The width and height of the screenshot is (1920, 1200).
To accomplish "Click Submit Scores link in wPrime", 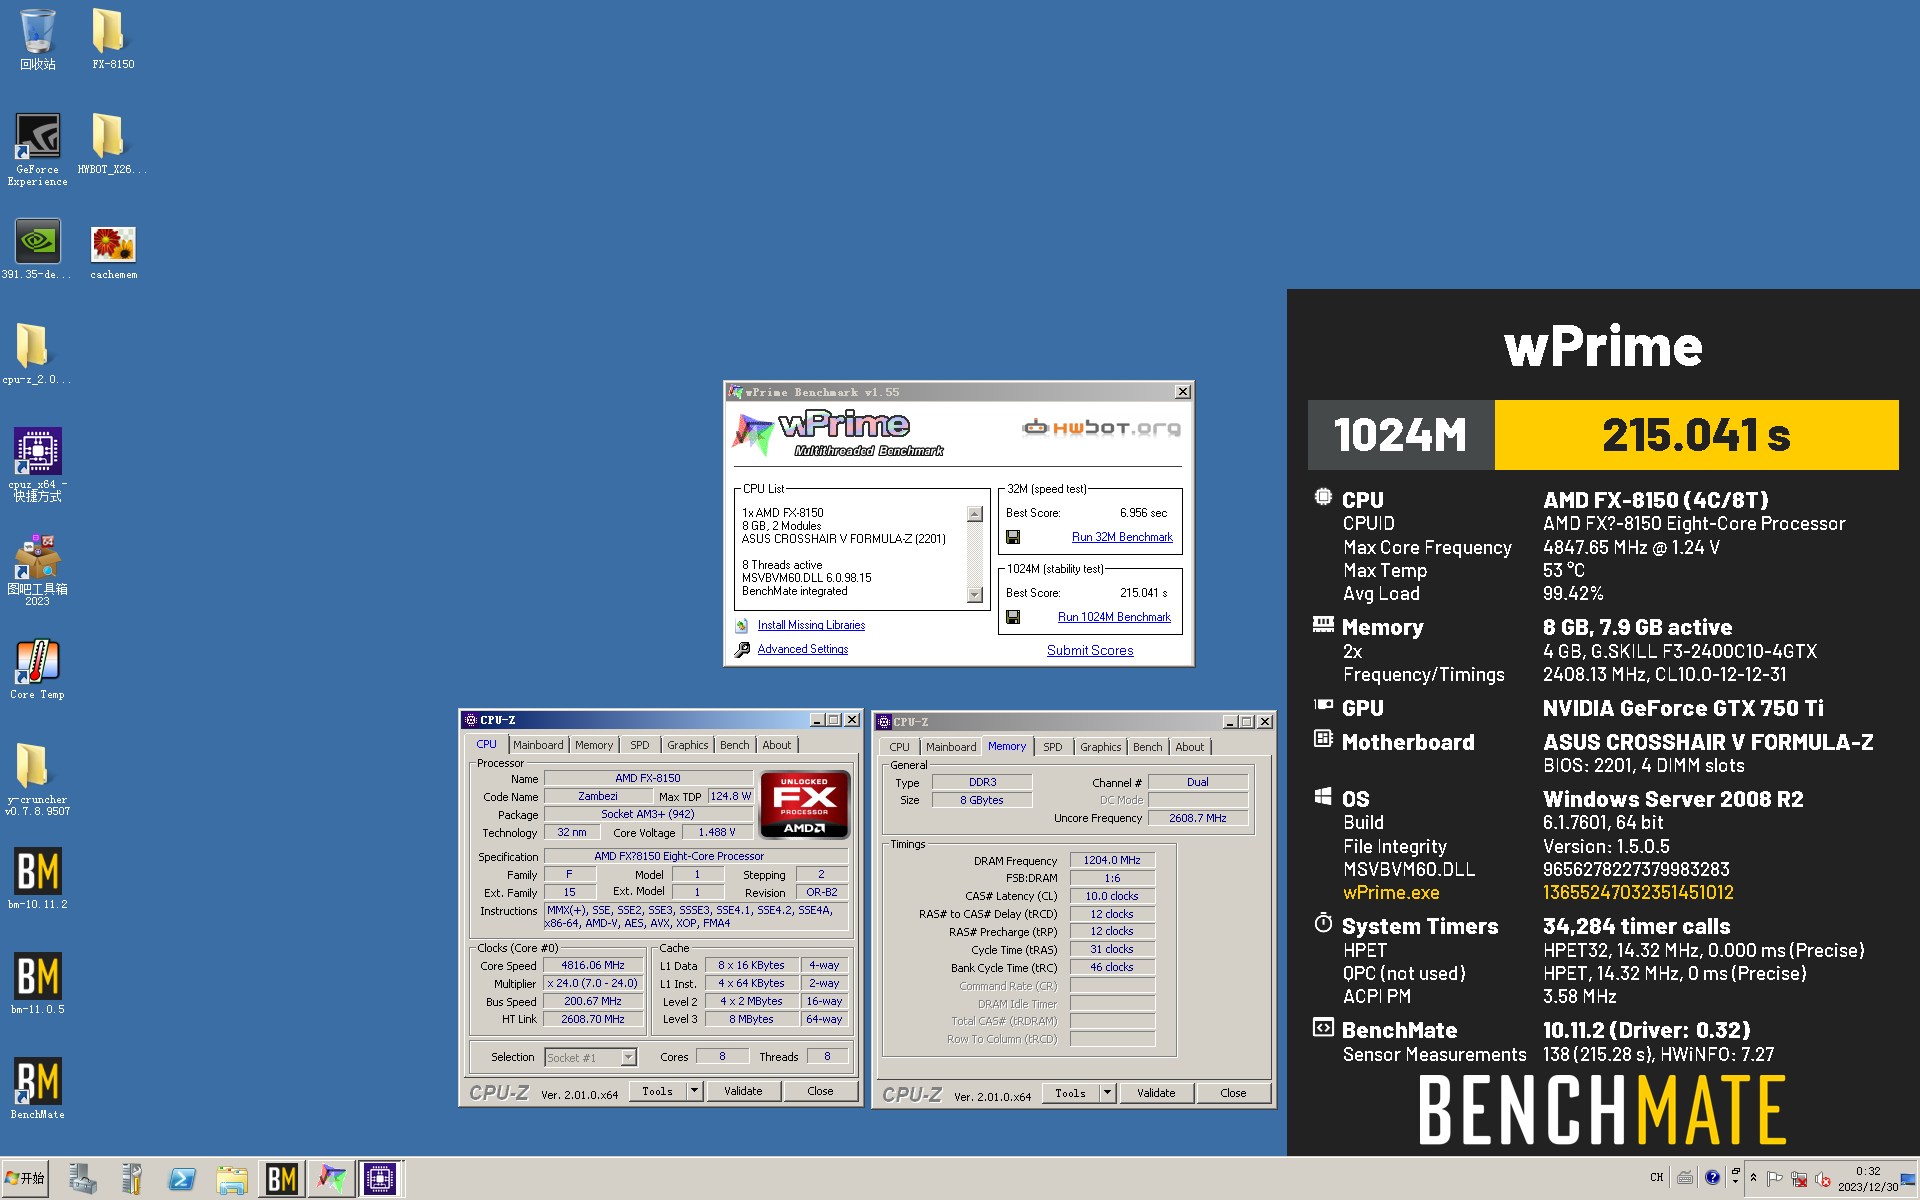I will pos(1090,650).
